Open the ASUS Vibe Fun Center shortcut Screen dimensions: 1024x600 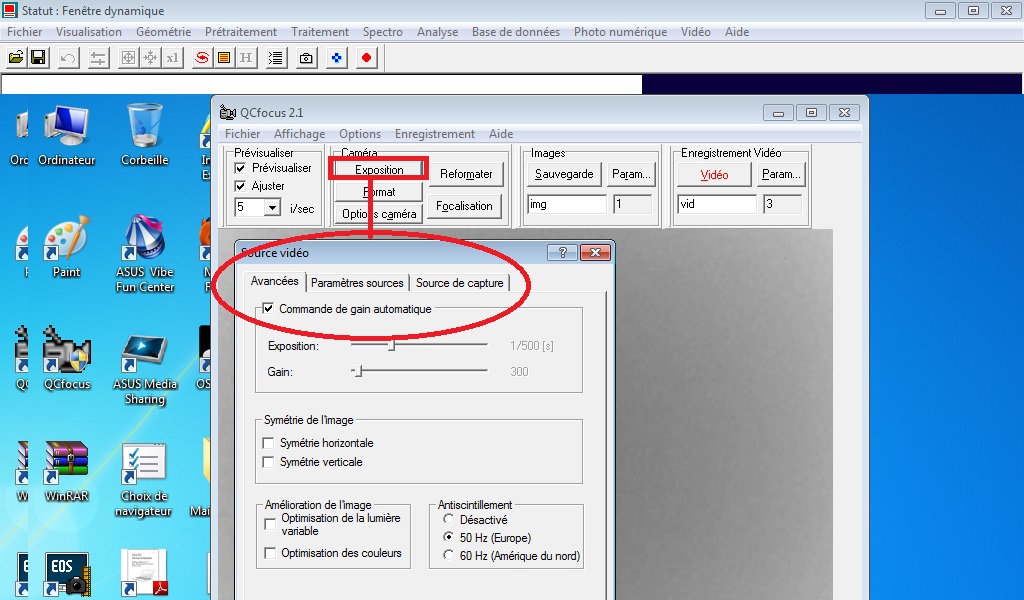(144, 253)
